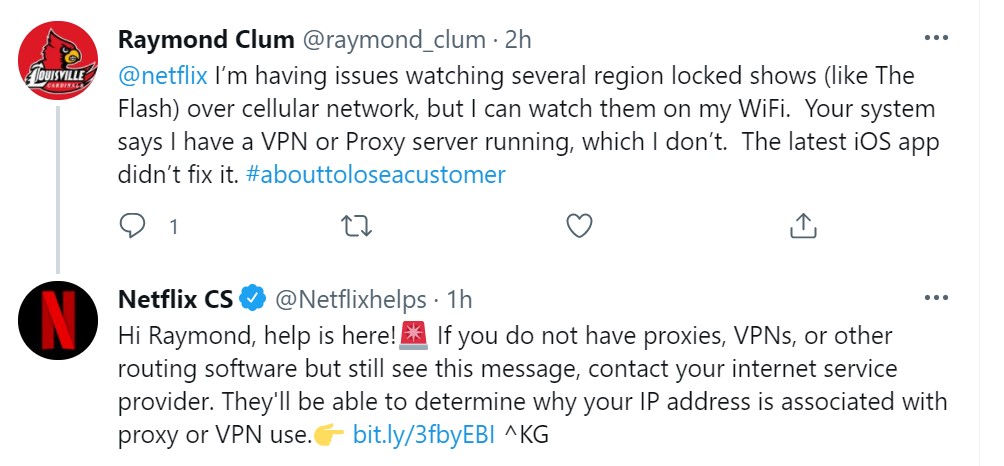Retweet Raymond Clum's tweet
This screenshot has height=466, width=1004.
[356, 226]
